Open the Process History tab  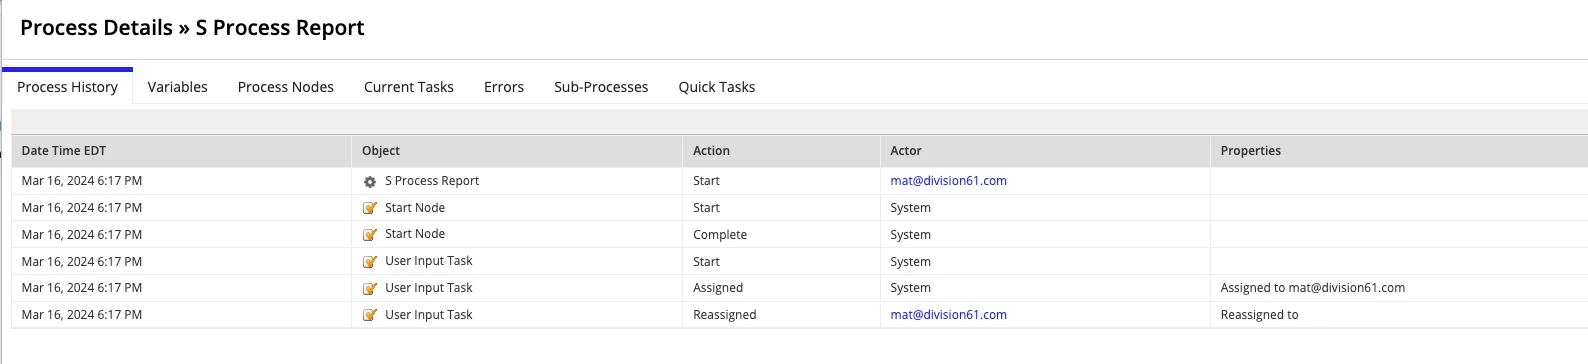tap(67, 87)
